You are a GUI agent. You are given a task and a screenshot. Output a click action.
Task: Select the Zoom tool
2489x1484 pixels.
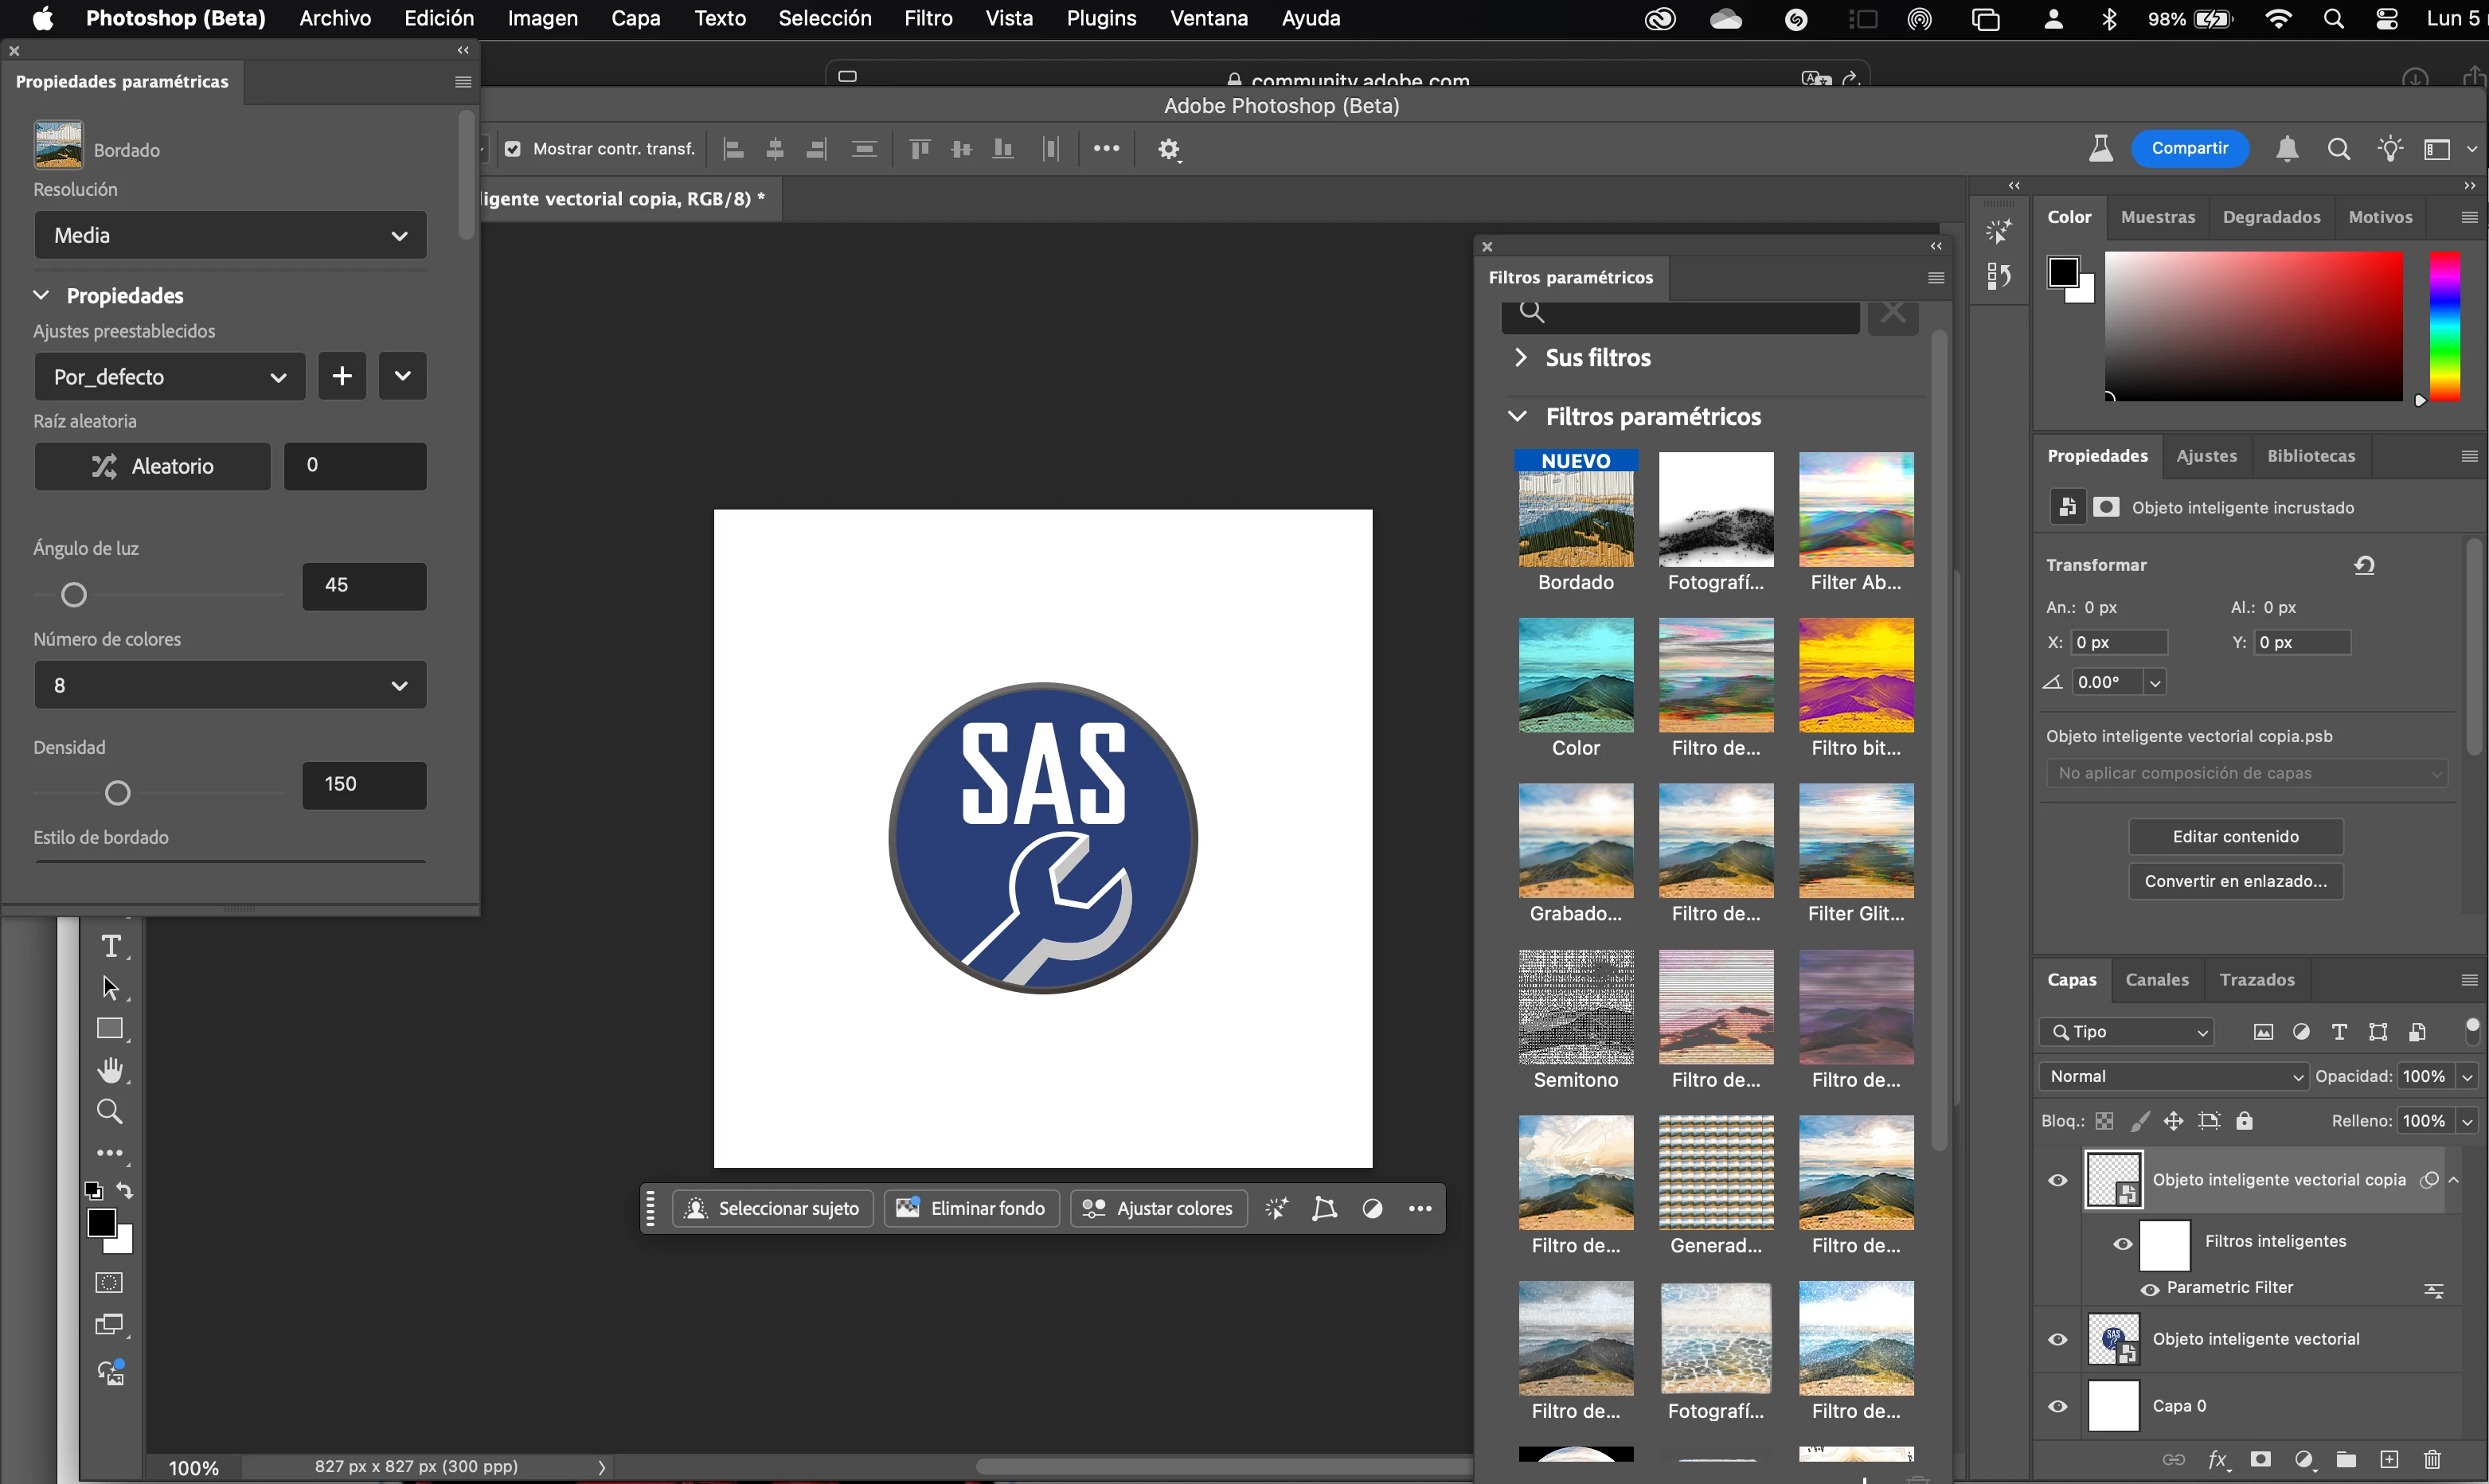pos(110,1111)
